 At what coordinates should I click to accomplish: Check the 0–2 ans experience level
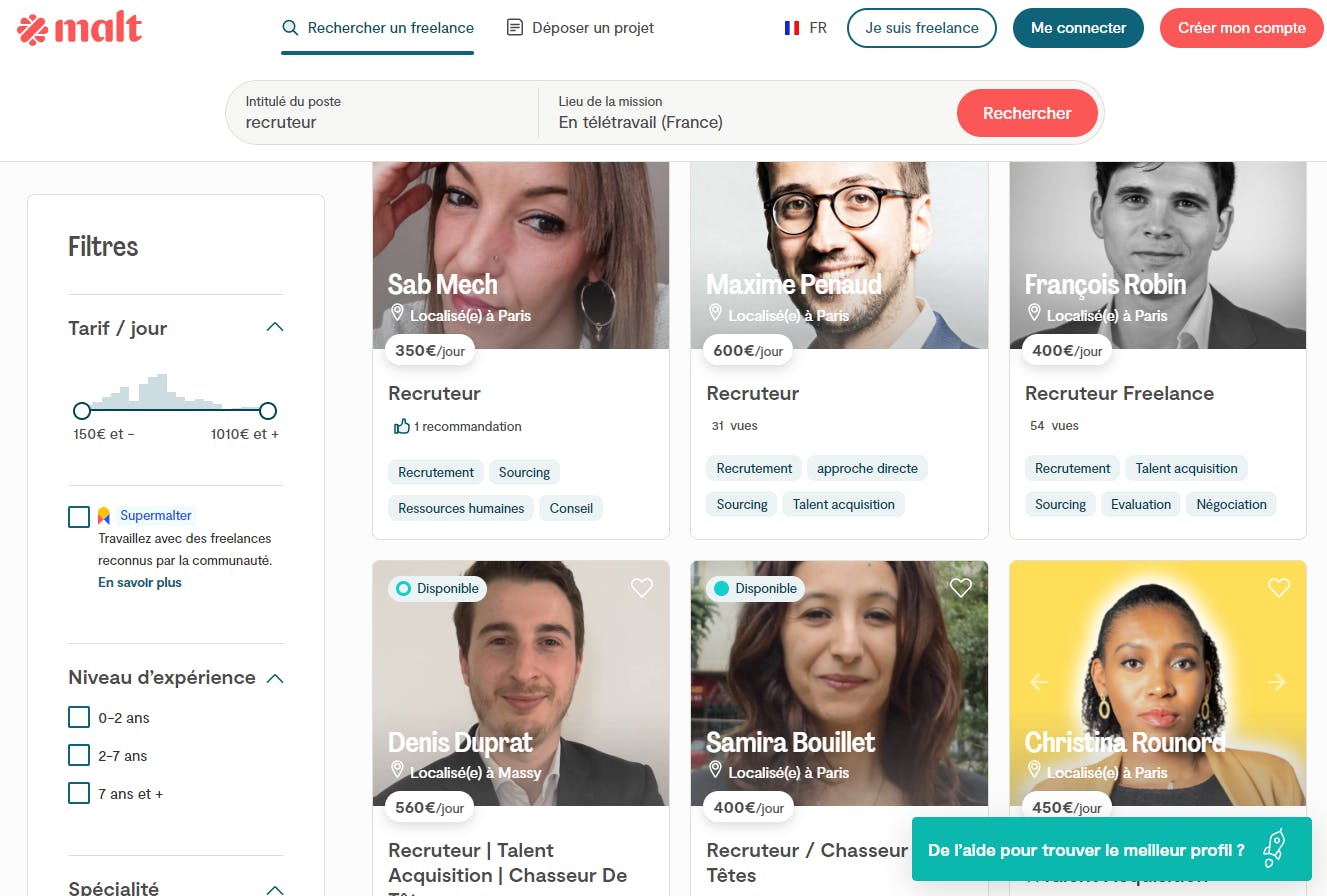(x=79, y=717)
